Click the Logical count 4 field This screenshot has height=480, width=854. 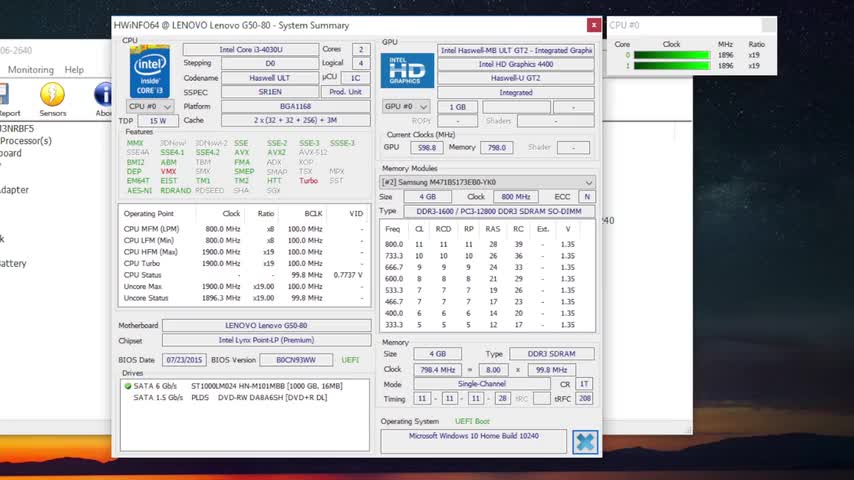pyautogui.click(x=361, y=63)
